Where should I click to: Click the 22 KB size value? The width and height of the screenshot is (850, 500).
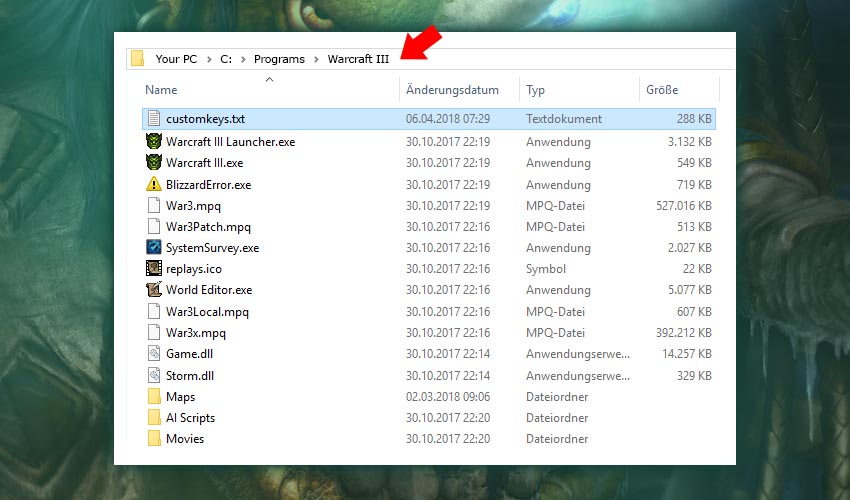click(697, 268)
